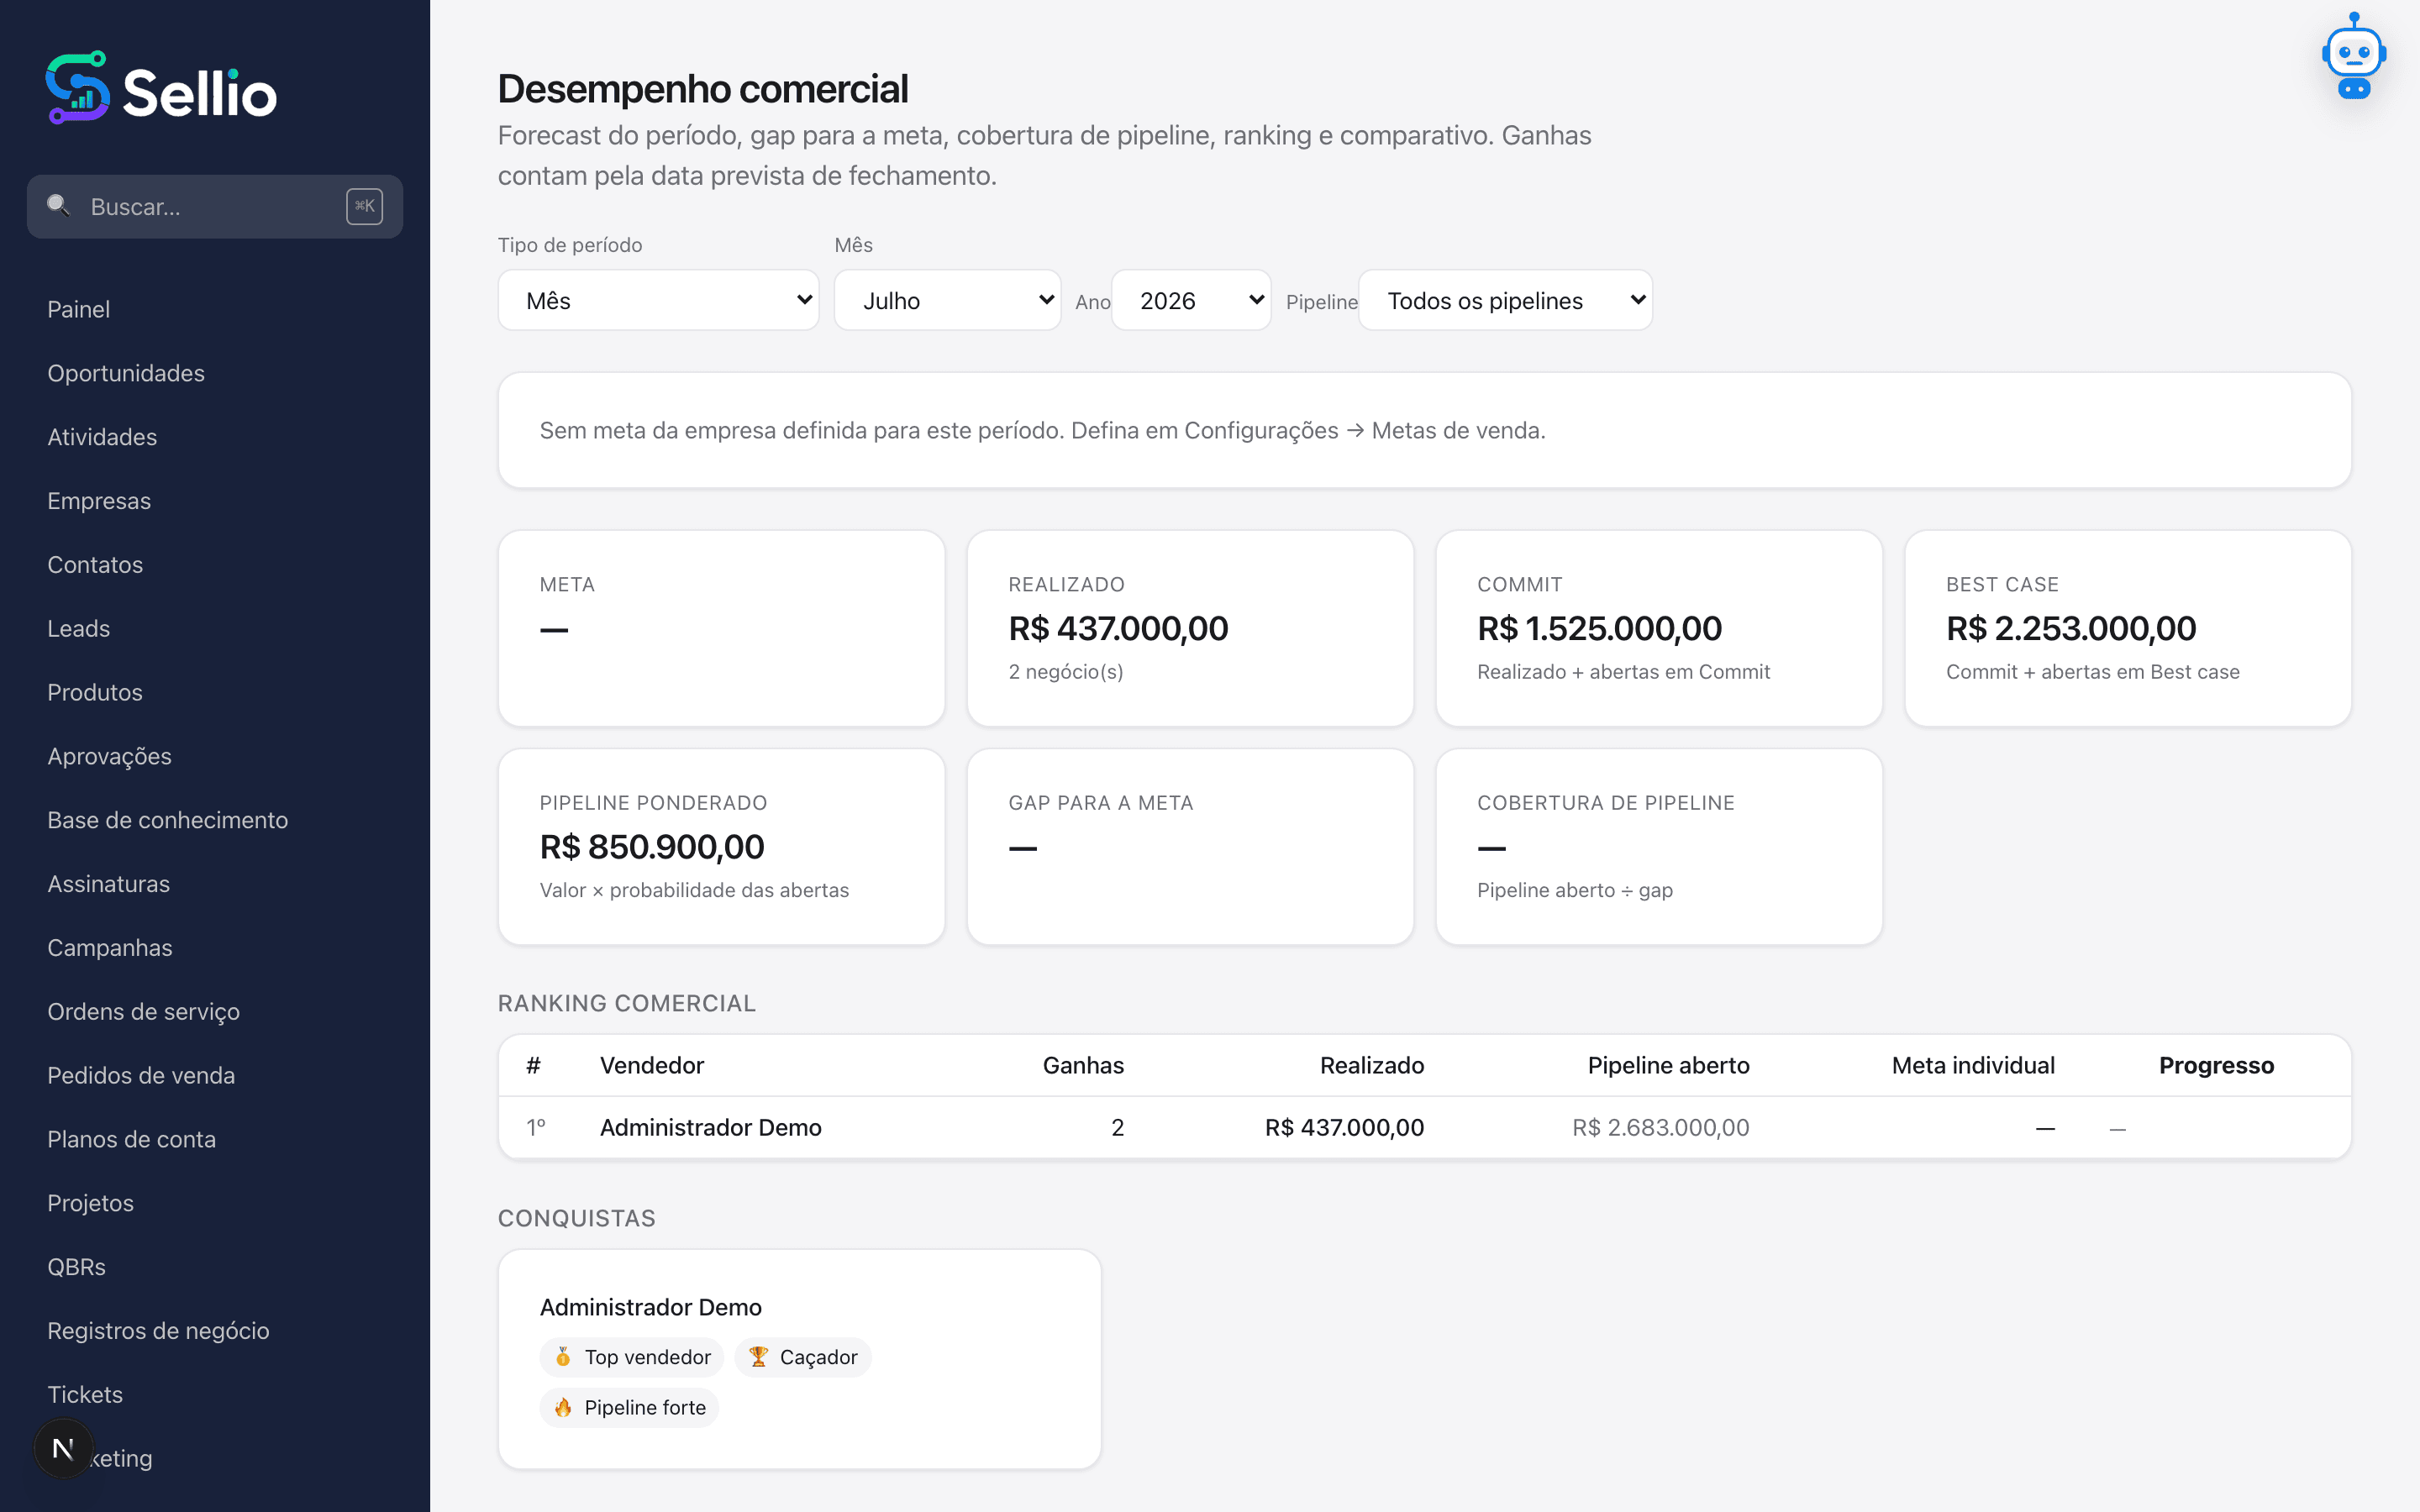
Task: Click the R$ 2.683.000,00 pipeline cell
Action: click(1660, 1127)
